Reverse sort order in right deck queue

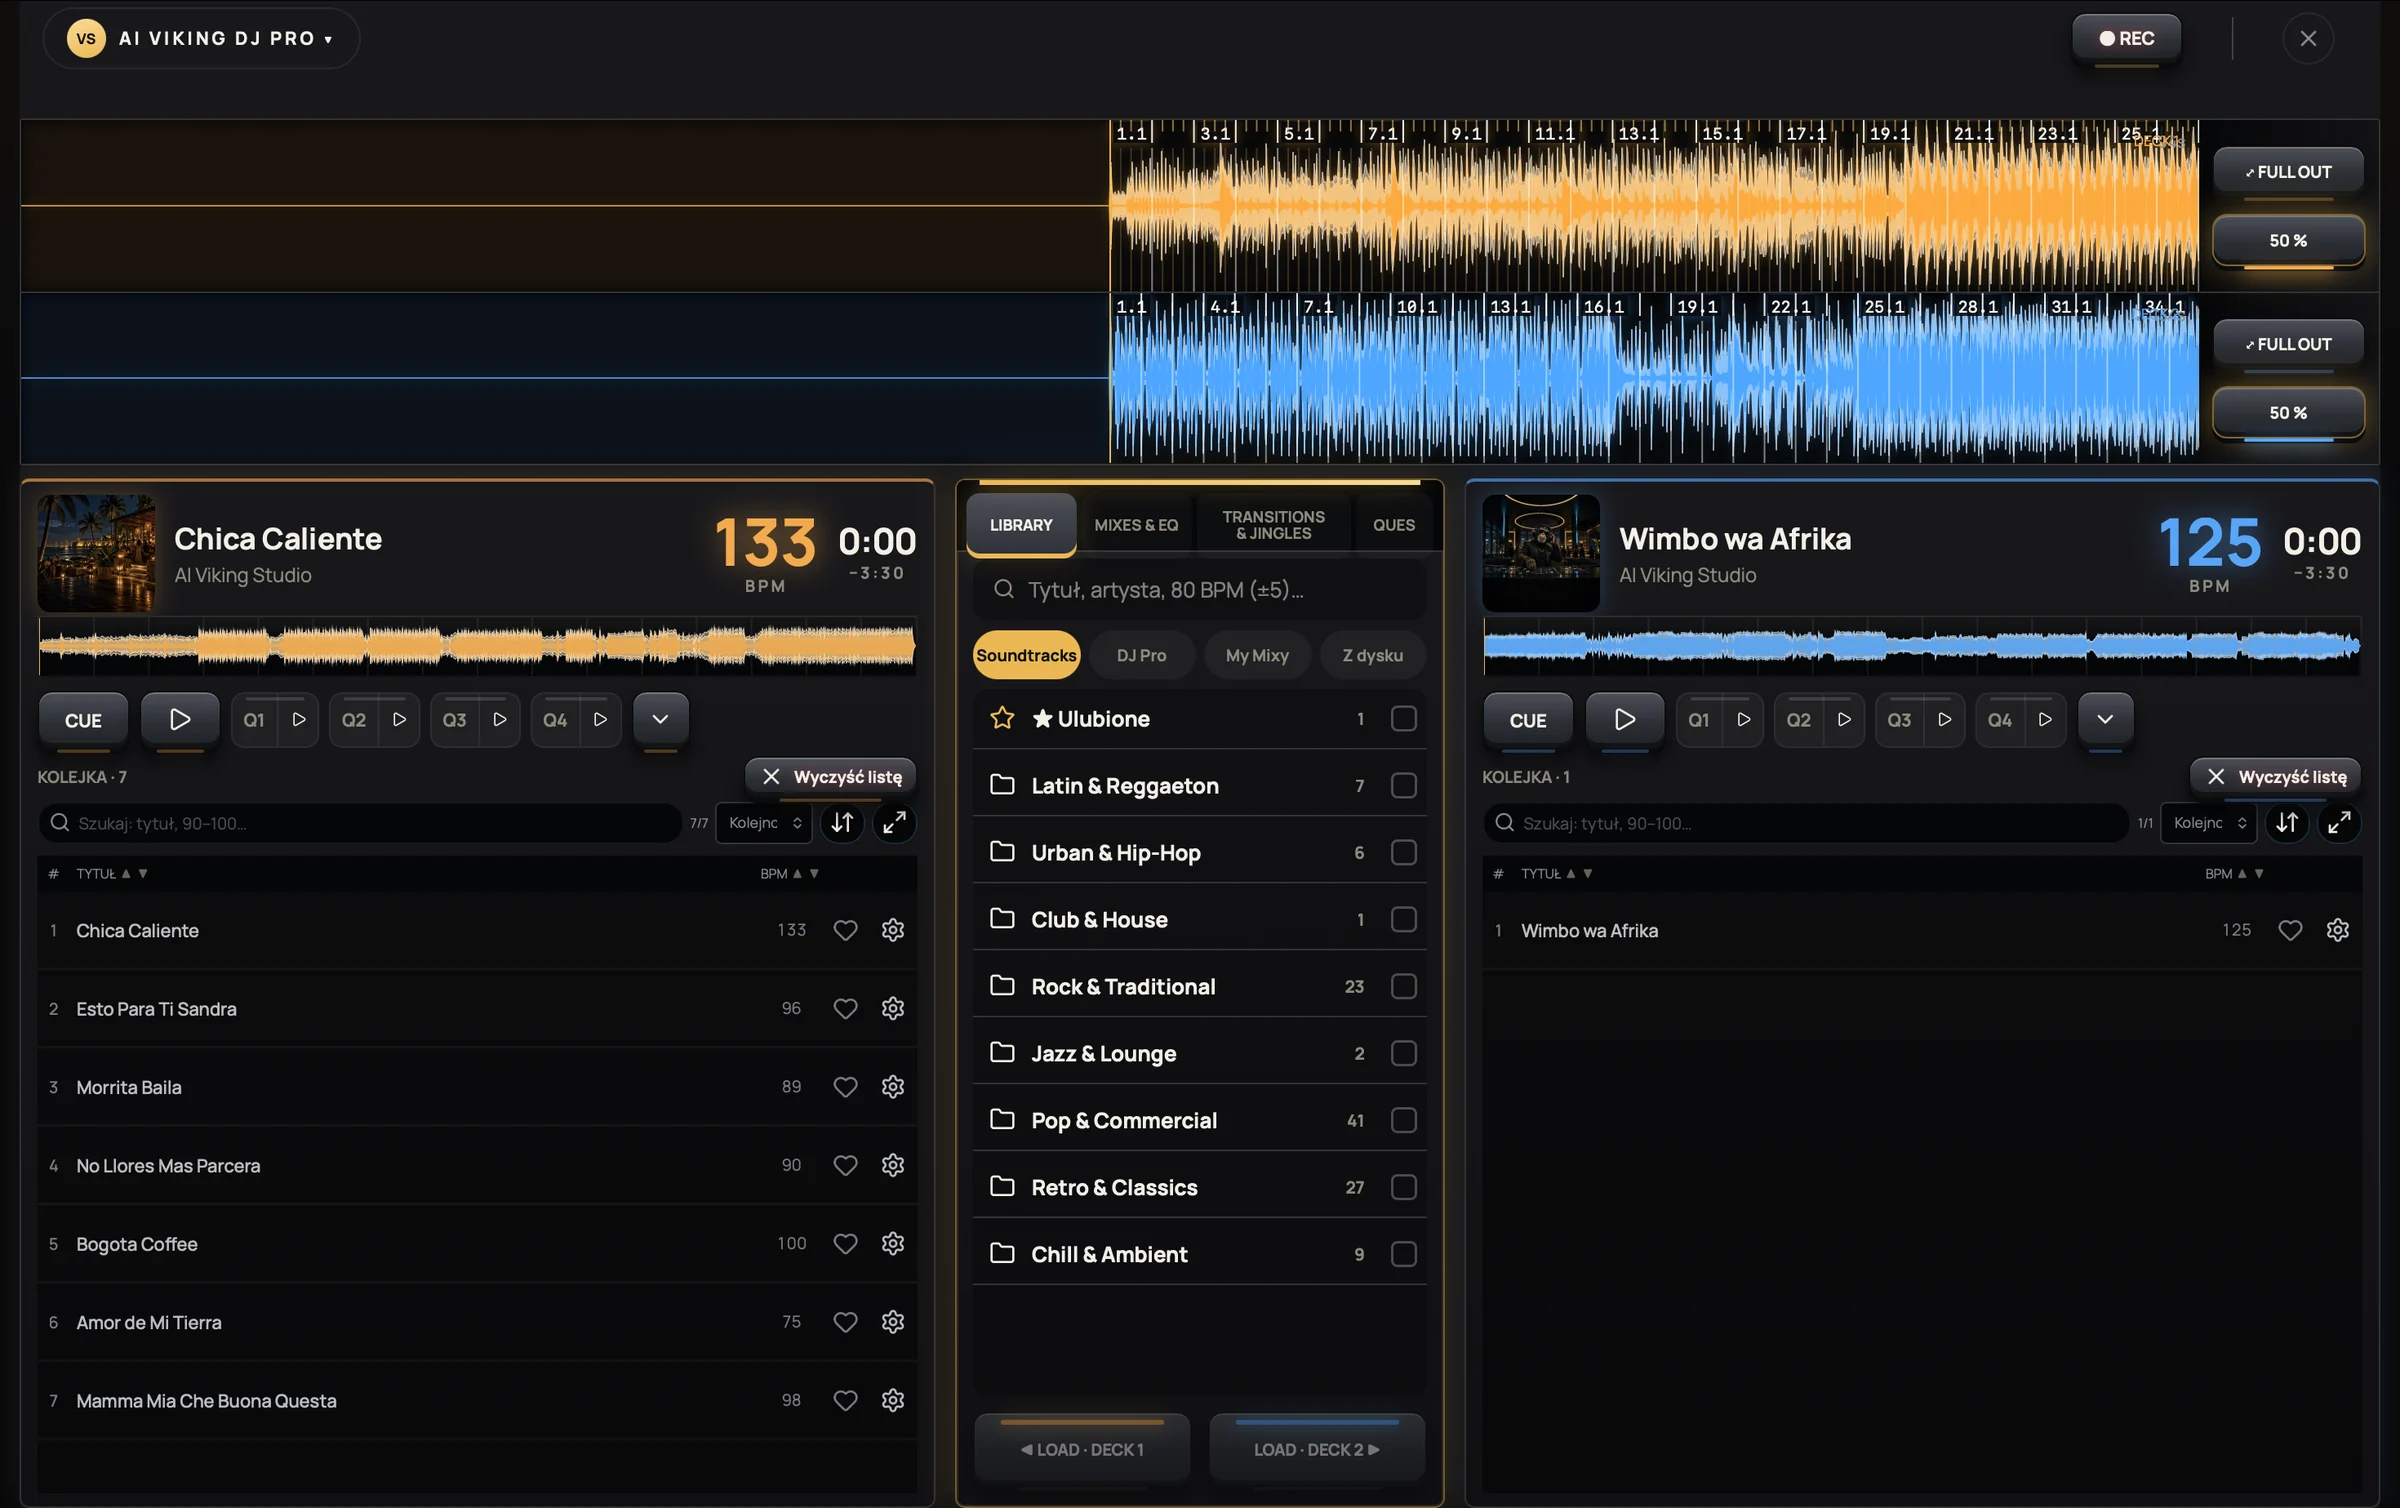tap(2287, 822)
